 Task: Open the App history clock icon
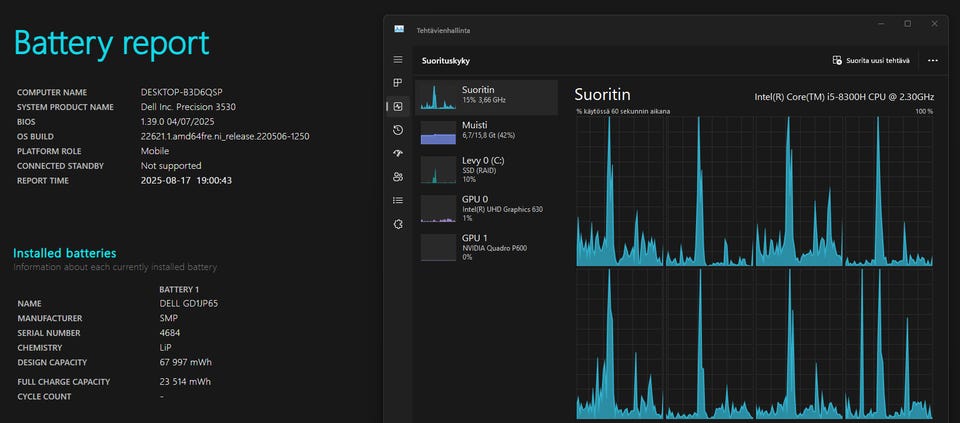click(398, 130)
